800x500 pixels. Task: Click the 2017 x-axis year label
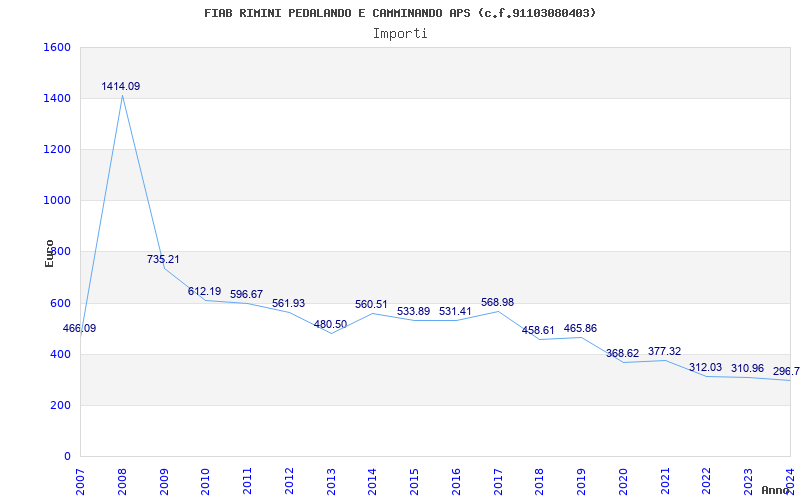[x=498, y=481]
